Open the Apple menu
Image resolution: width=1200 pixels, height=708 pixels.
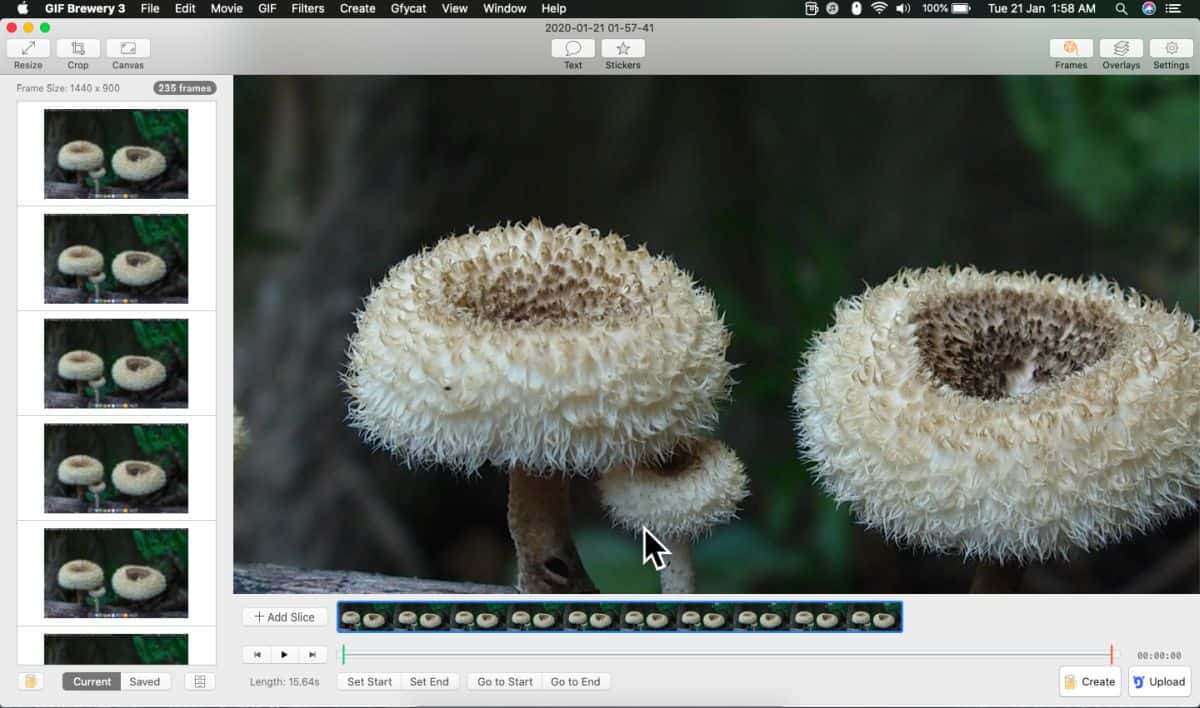pos(22,8)
